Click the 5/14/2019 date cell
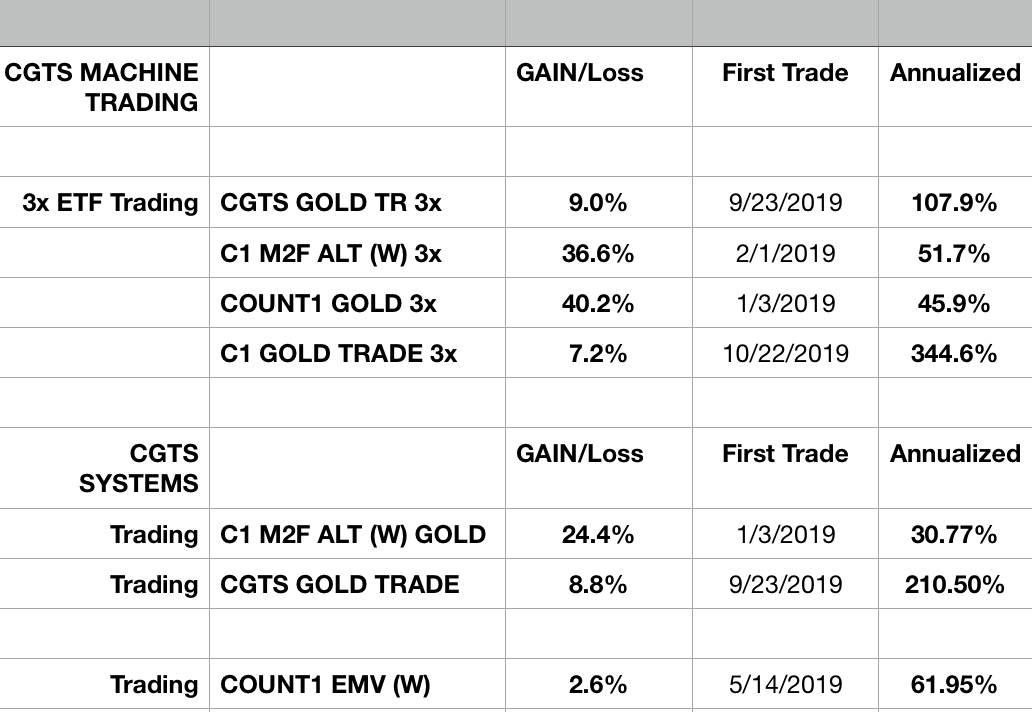This screenshot has height=712, width=1032. point(785,685)
